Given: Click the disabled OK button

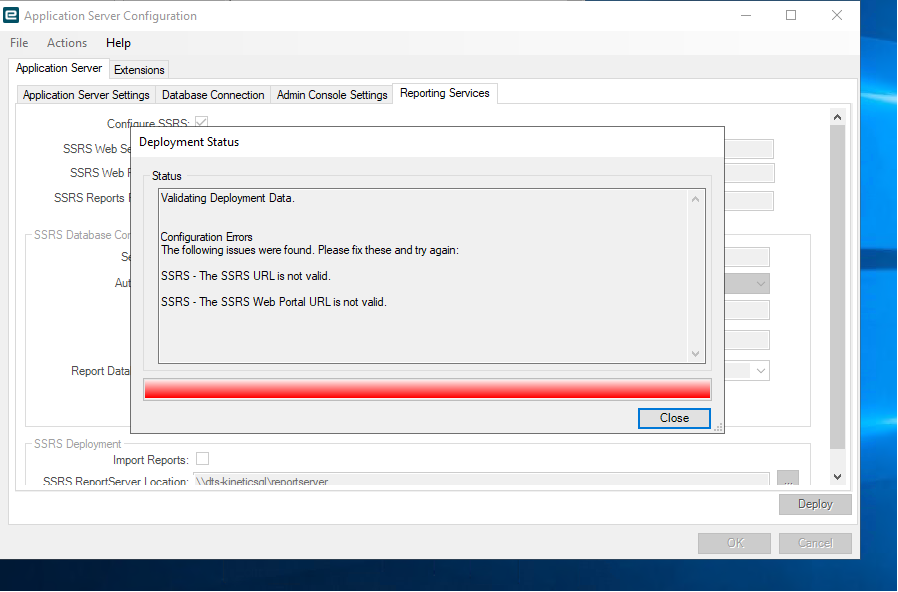Looking at the screenshot, I should tap(734, 543).
